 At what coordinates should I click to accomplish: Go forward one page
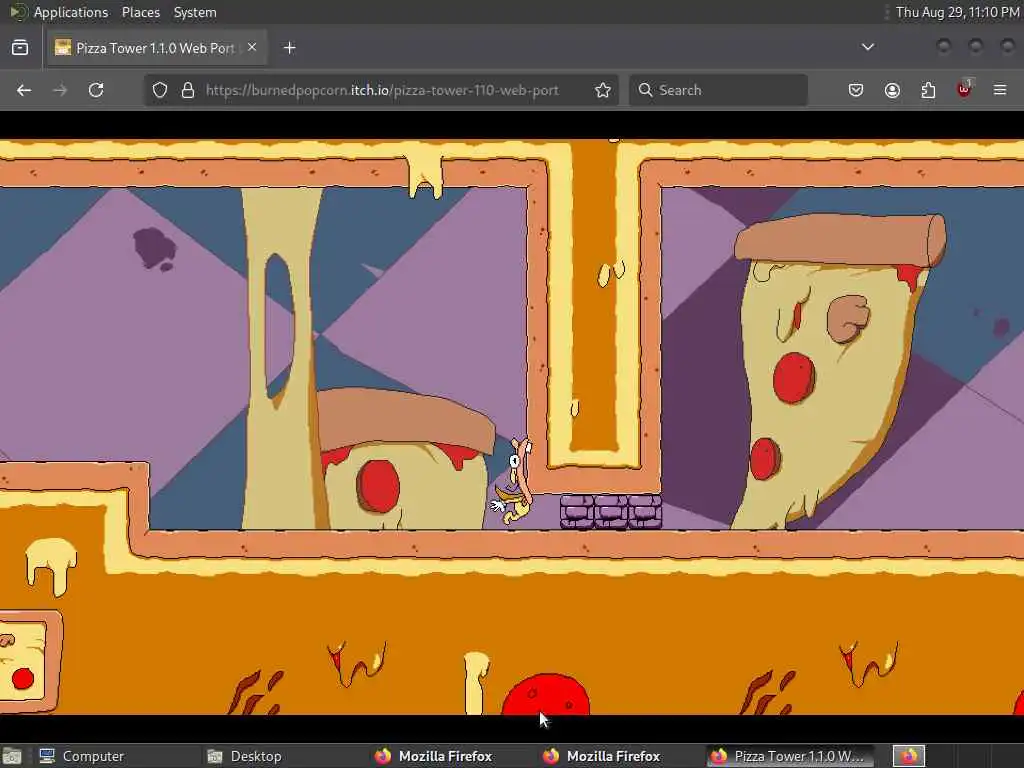(60, 90)
